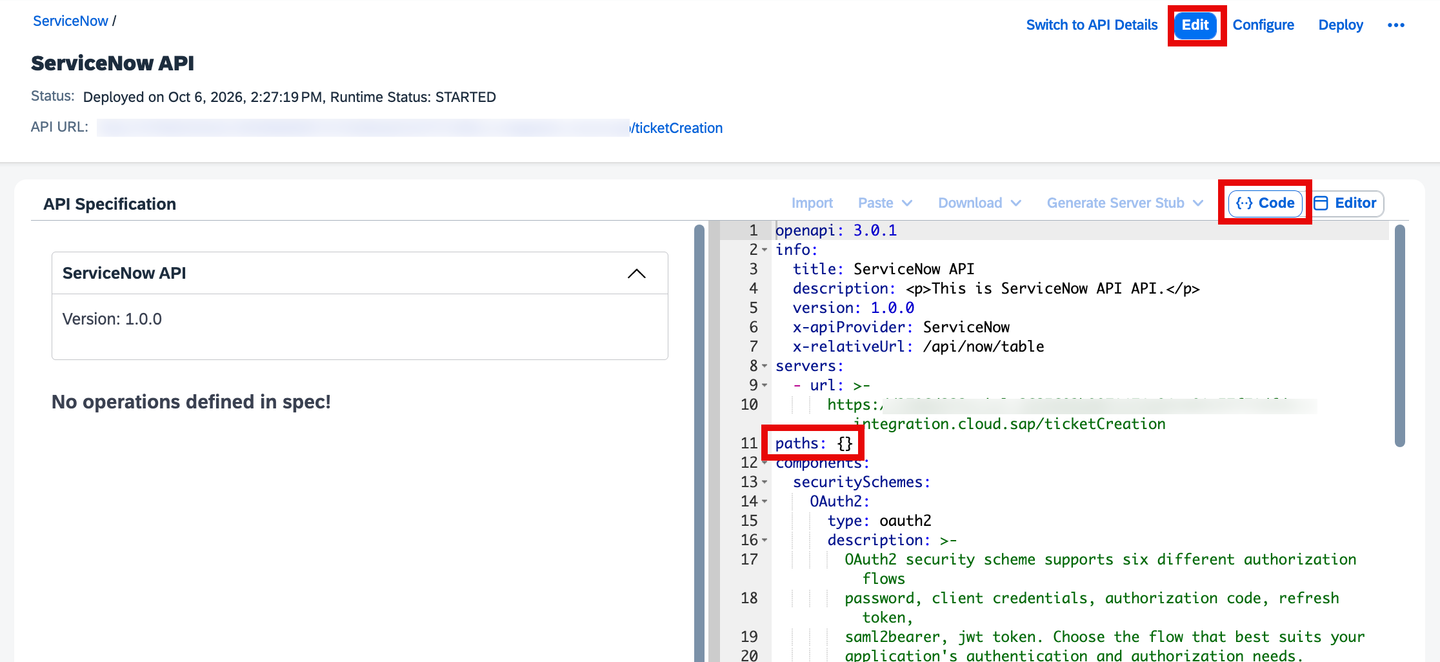Viewport: 1440px width, 662px height.
Task: Click the deployed status text
Action: [289, 97]
